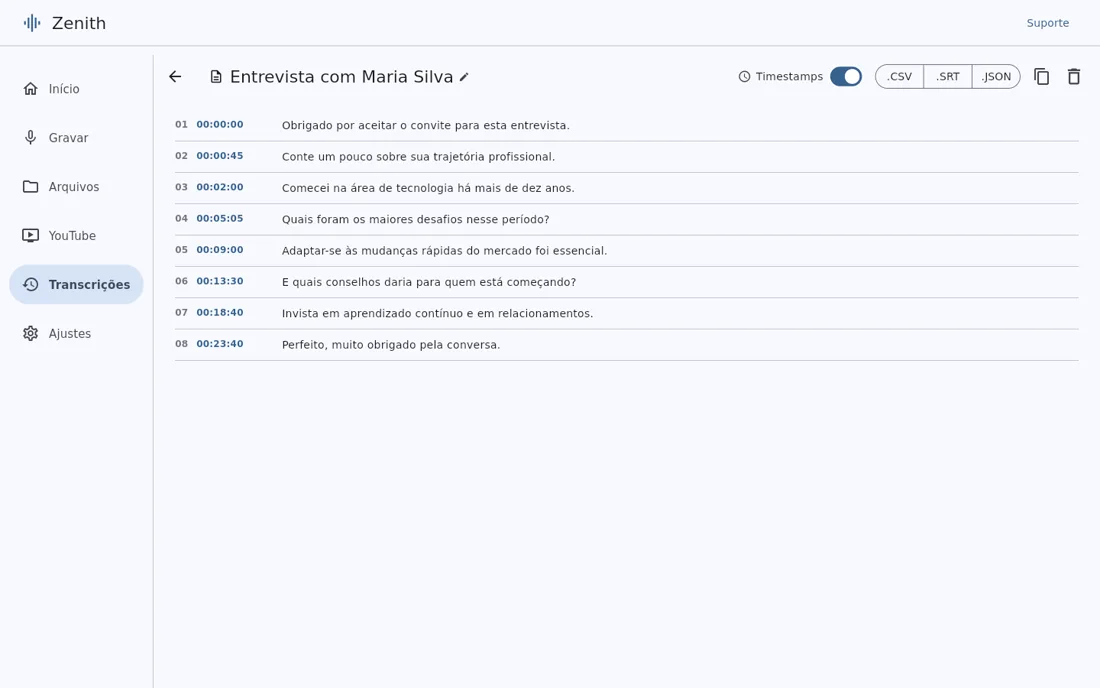Go to Início in sidebar
1100x688 pixels.
(x=76, y=88)
